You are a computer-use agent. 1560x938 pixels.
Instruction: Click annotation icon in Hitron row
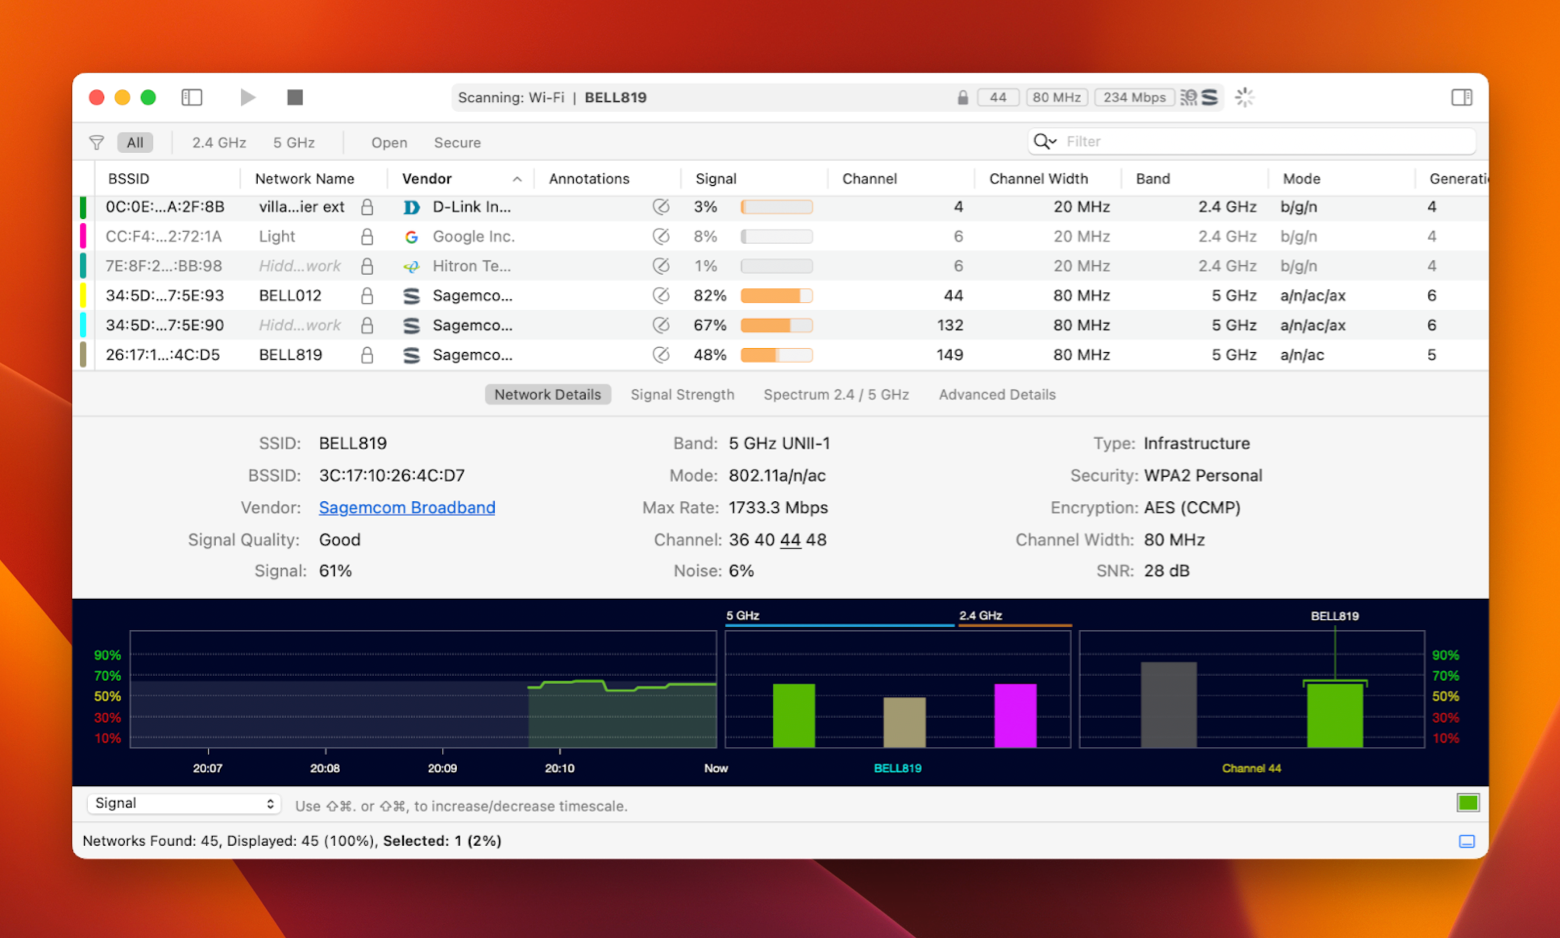click(661, 266)
